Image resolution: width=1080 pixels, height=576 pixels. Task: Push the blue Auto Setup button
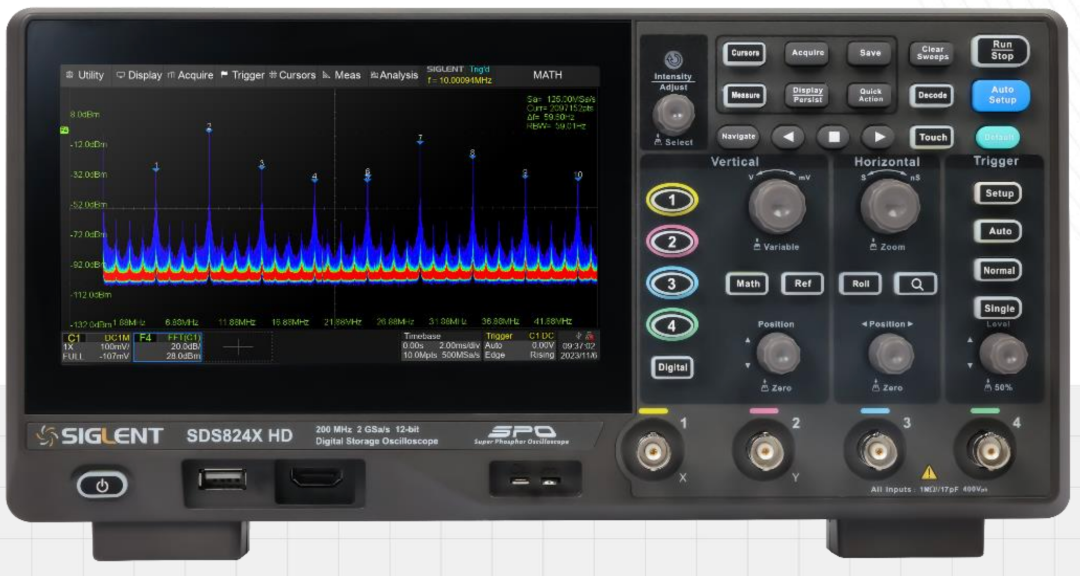(1001, 95)
